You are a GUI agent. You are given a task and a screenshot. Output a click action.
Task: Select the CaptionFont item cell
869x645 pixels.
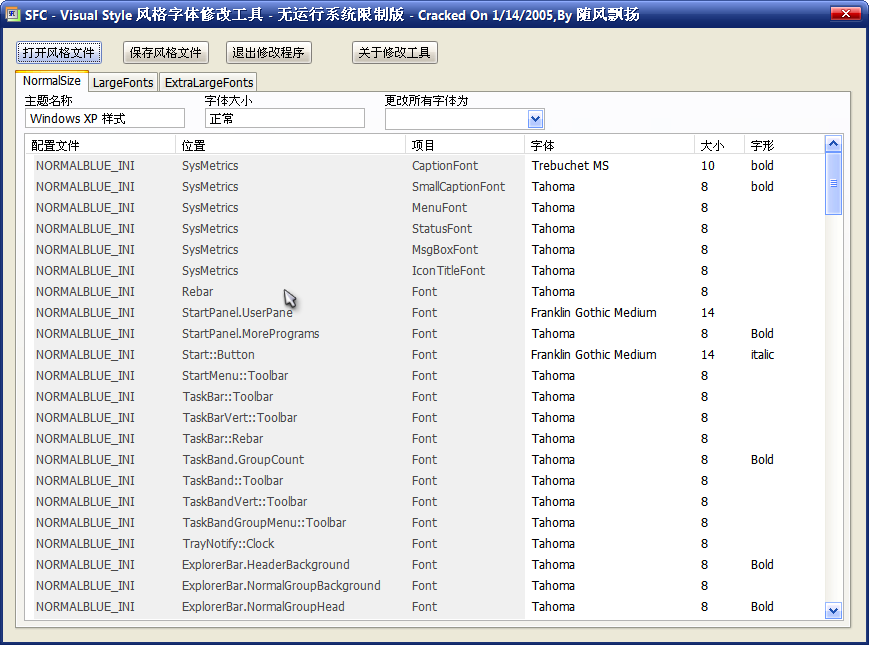pos(445,166)
